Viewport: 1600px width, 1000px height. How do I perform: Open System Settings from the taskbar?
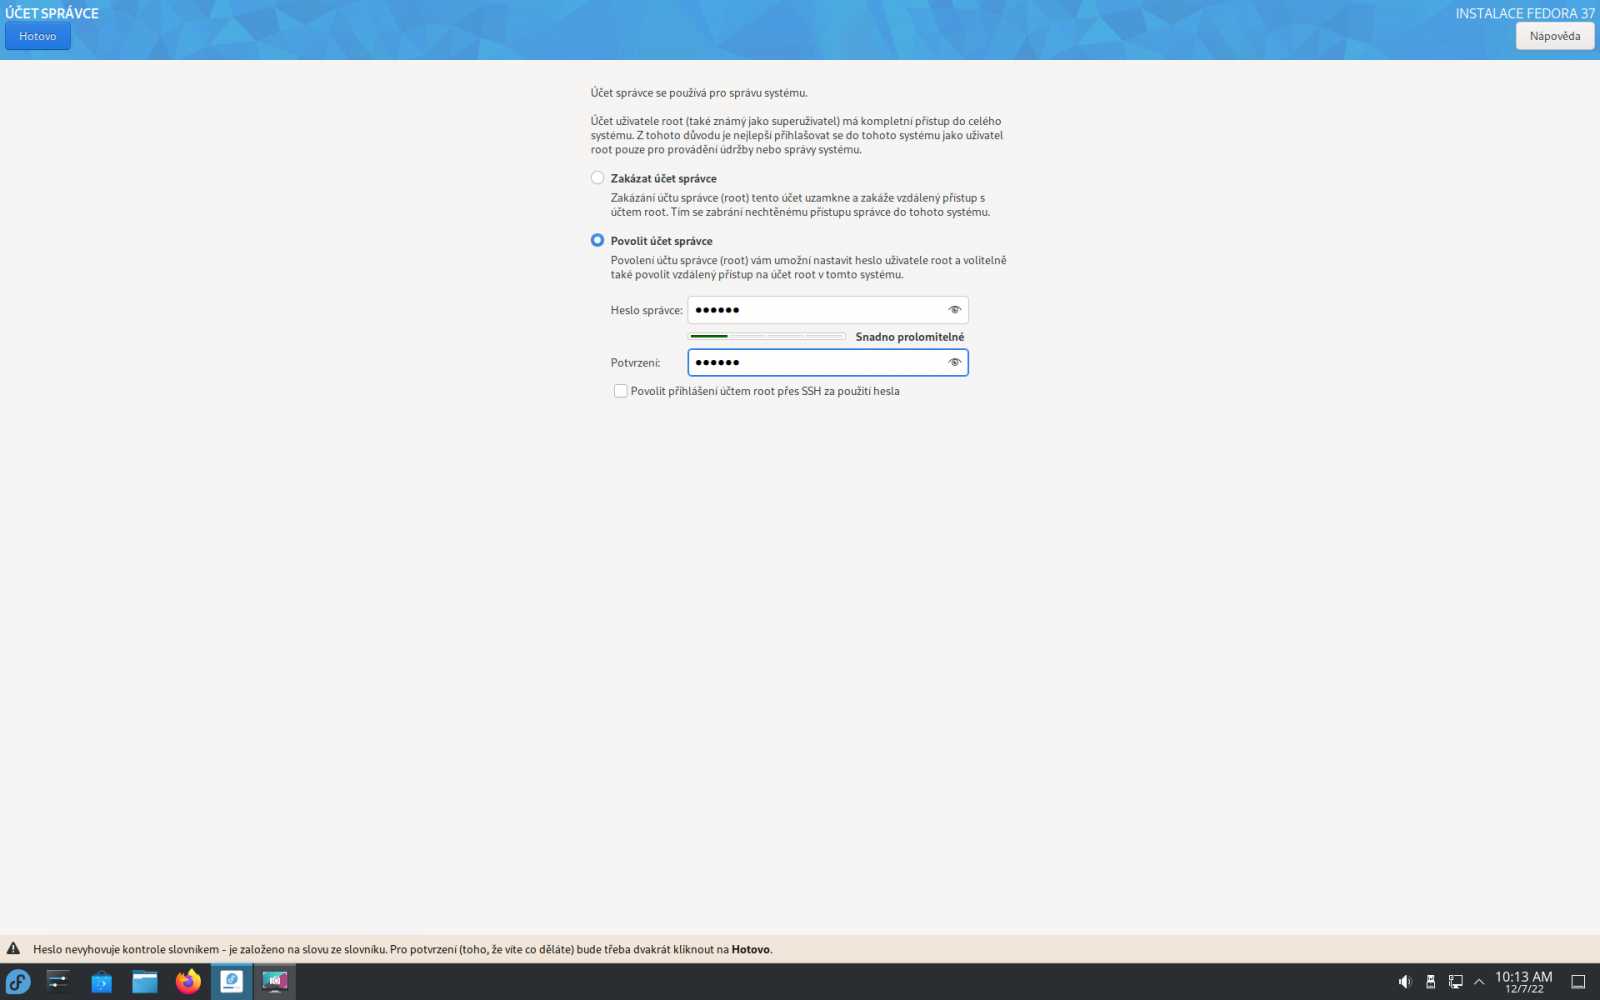click(x=58, y=982)
